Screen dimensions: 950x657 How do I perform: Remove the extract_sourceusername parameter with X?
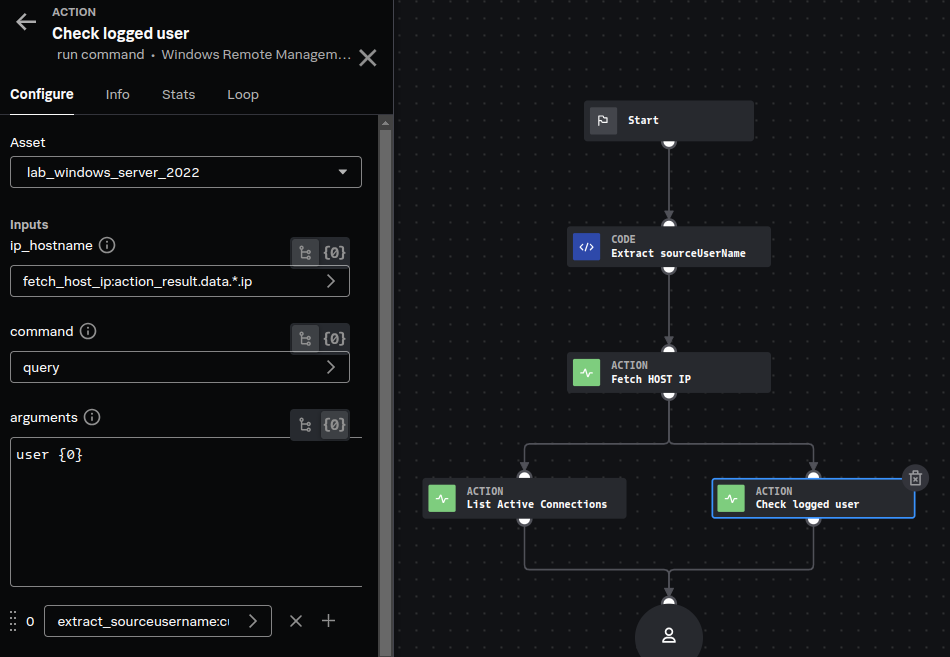pos(296,621)
